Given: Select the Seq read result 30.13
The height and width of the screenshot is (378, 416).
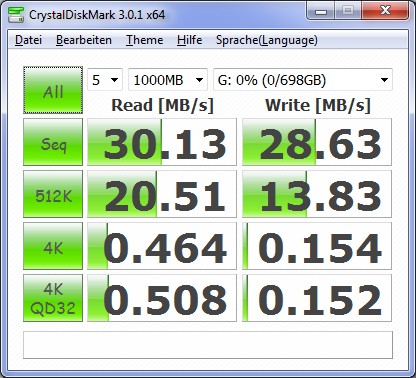Looking at the screenshot, I should 162,142.
